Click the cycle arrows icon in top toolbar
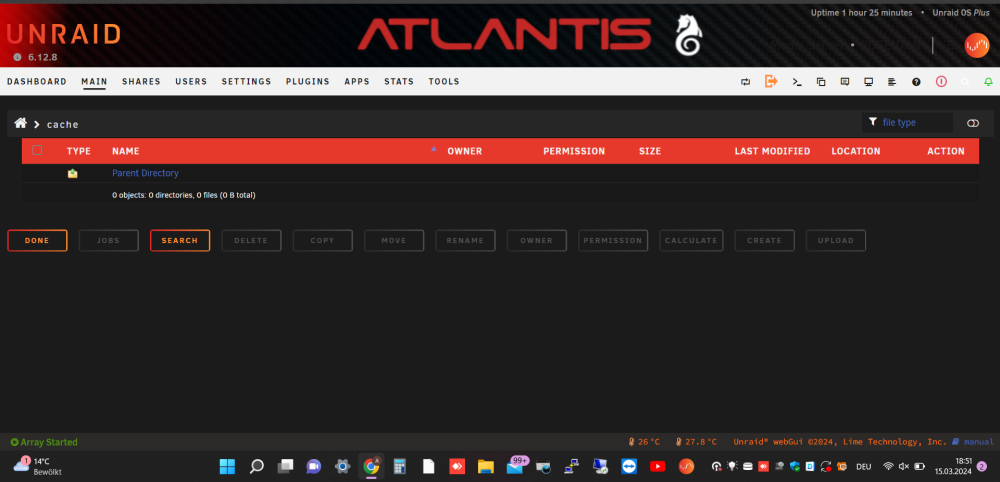 click(746, 82)
